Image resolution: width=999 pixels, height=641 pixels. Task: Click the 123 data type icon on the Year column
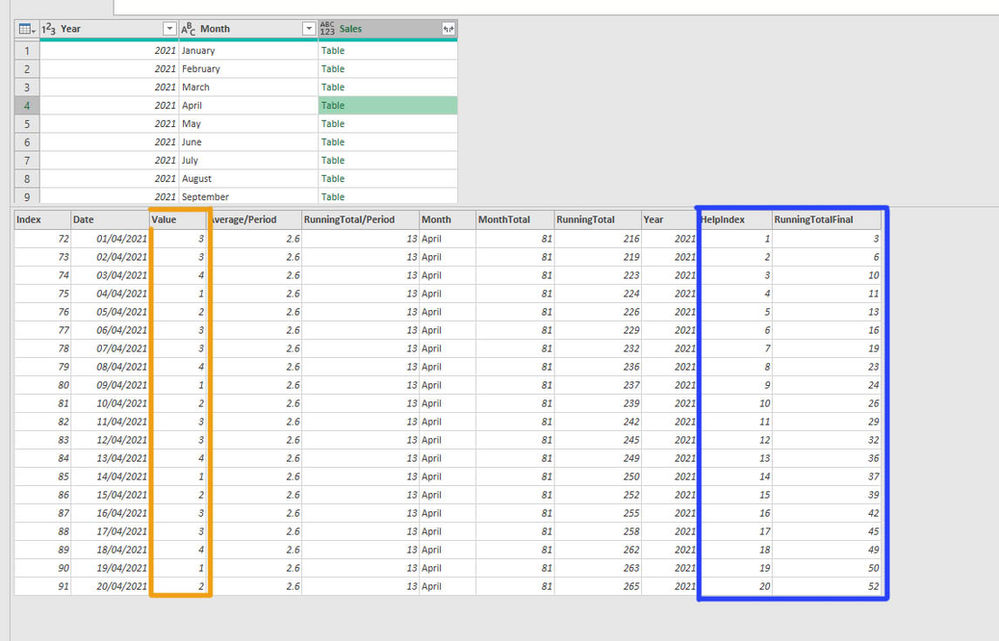coord(47,28)
